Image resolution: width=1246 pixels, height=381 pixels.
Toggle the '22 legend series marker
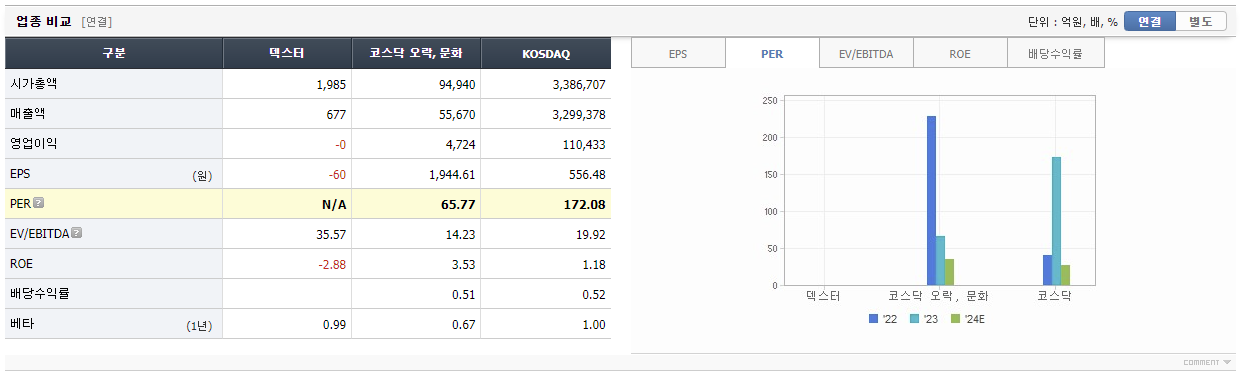click(x=873, y=319)
